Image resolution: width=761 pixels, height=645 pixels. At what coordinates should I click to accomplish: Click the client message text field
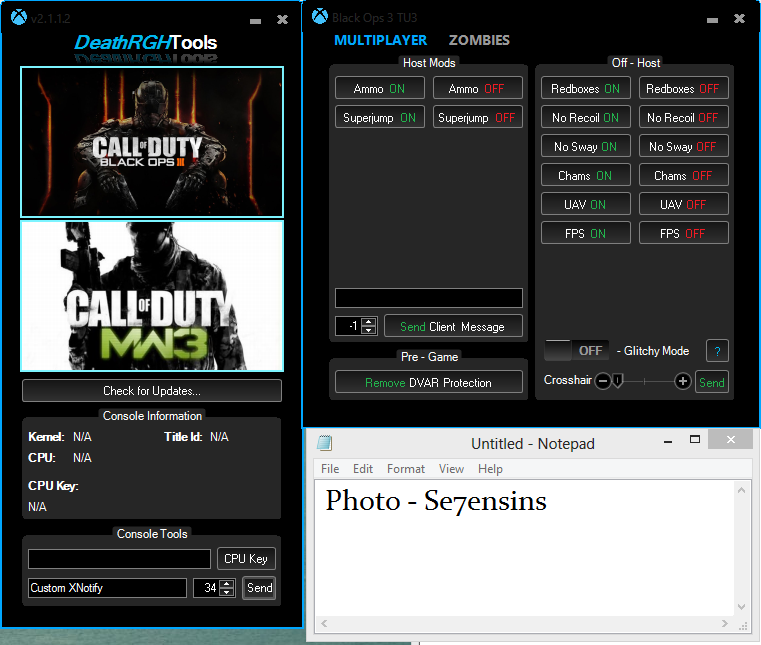pyautogui.click(x=429, y=298)
